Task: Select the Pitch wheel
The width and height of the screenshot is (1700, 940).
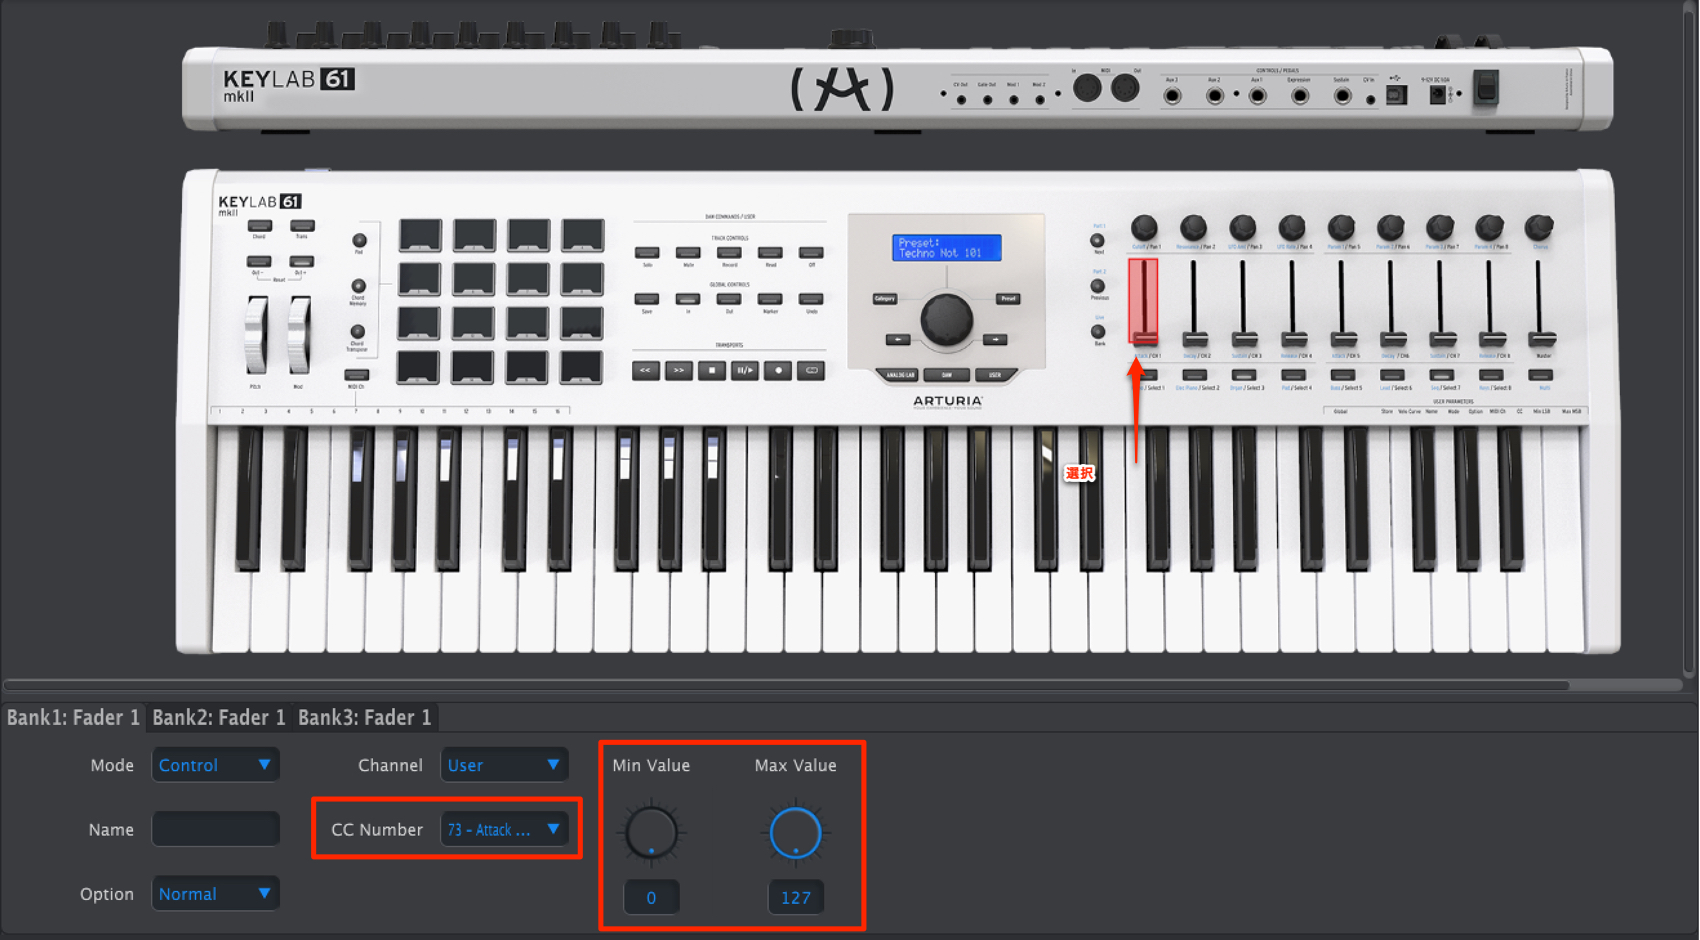Action: [257, 336]
